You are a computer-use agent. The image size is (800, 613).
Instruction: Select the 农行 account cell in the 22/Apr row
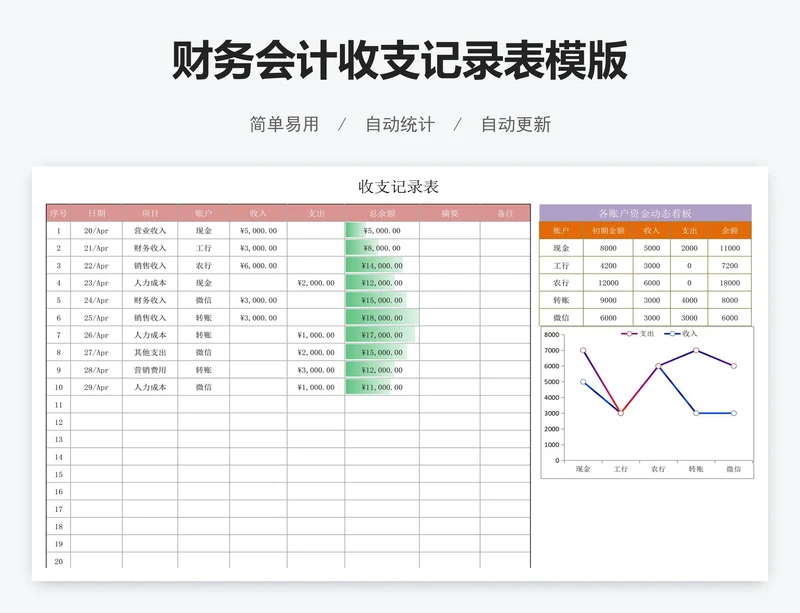[204, 265]
